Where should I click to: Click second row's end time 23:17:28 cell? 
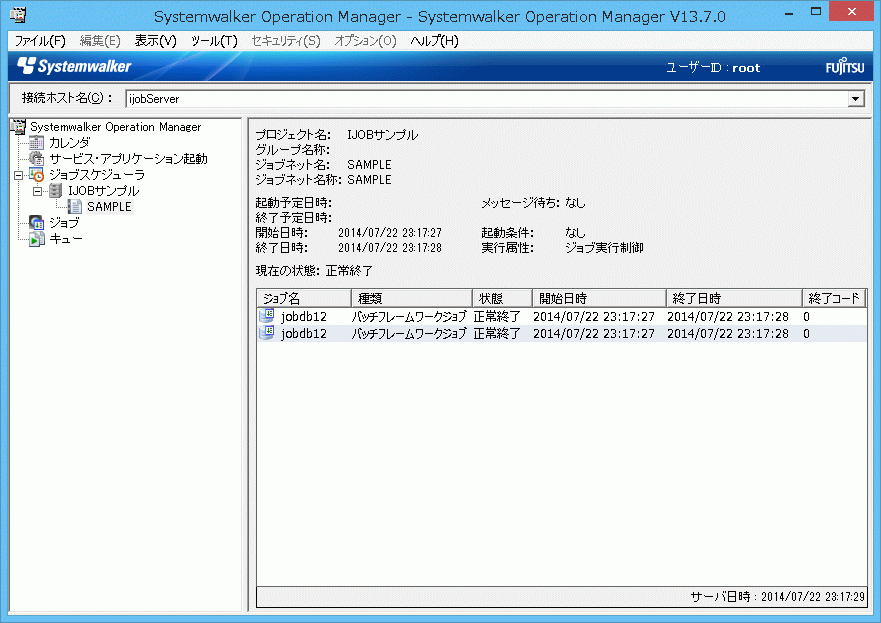[728, 334]
